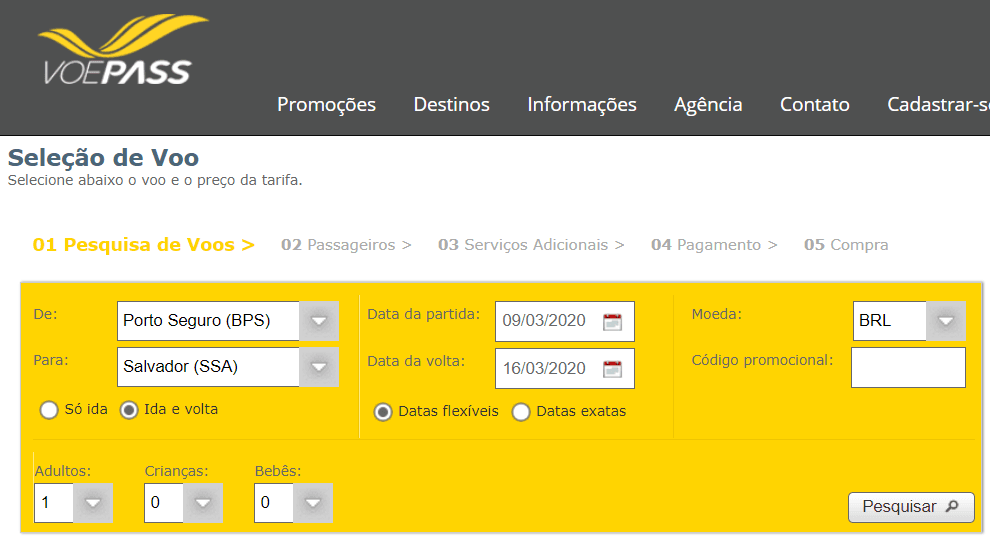Click the Contato link
990x541 pixels.
click(x=814, y=105)
